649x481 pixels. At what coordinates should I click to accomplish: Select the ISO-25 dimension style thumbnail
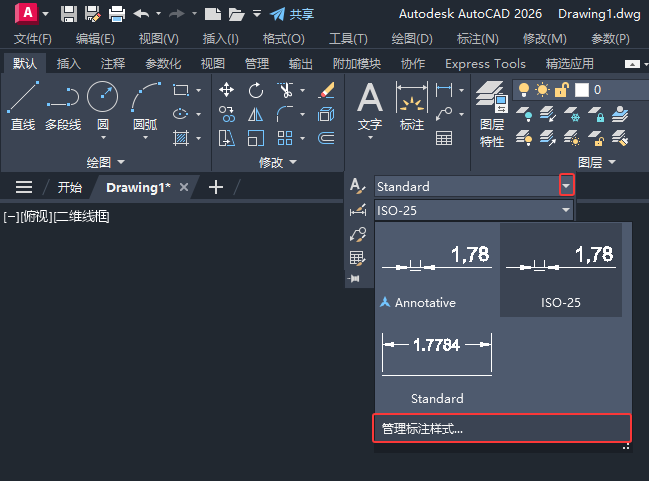coord(561,270)
